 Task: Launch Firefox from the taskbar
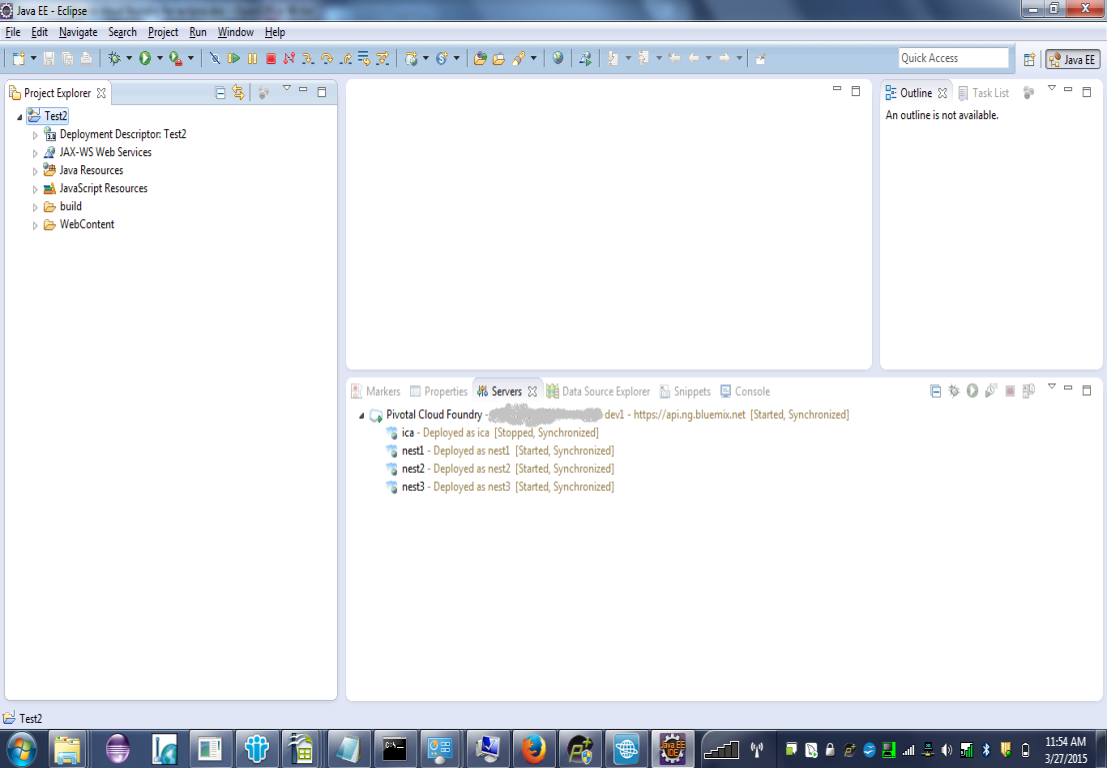[533, 747]
